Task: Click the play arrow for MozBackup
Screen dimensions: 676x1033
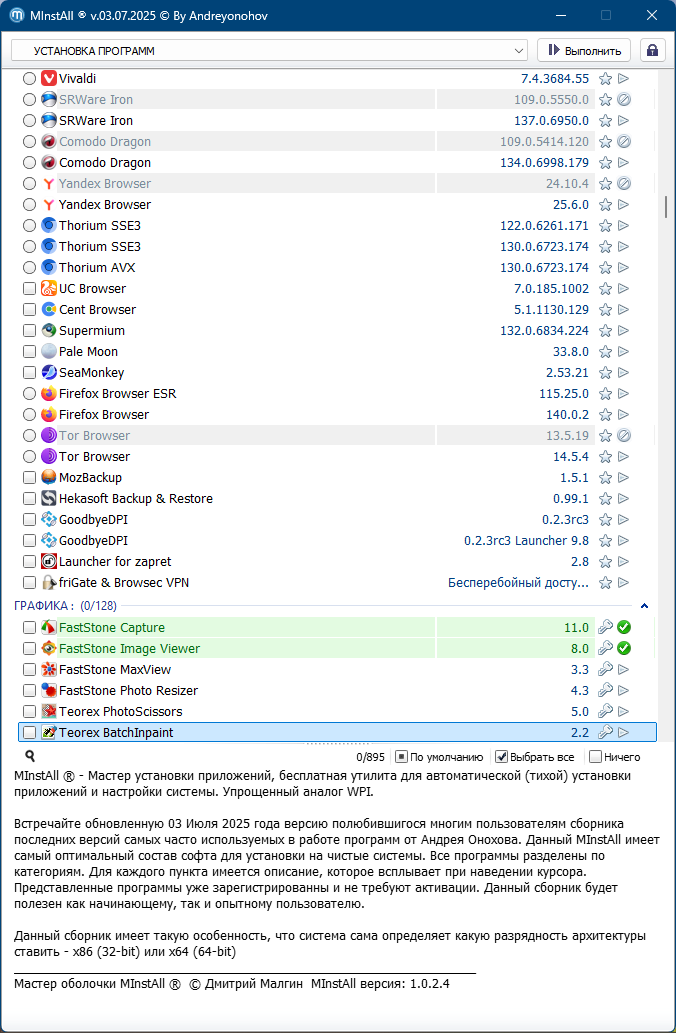Action: (623, 478)
